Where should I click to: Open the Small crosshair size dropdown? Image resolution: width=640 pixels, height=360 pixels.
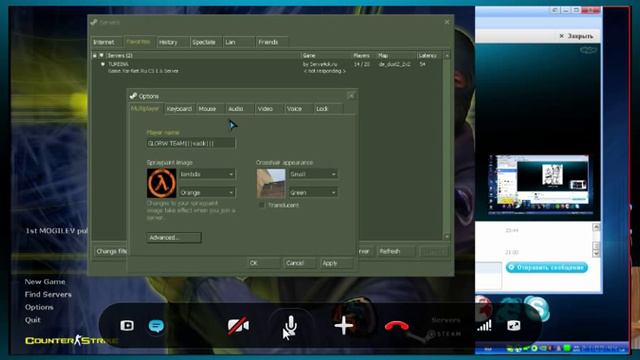coord(313,174)
